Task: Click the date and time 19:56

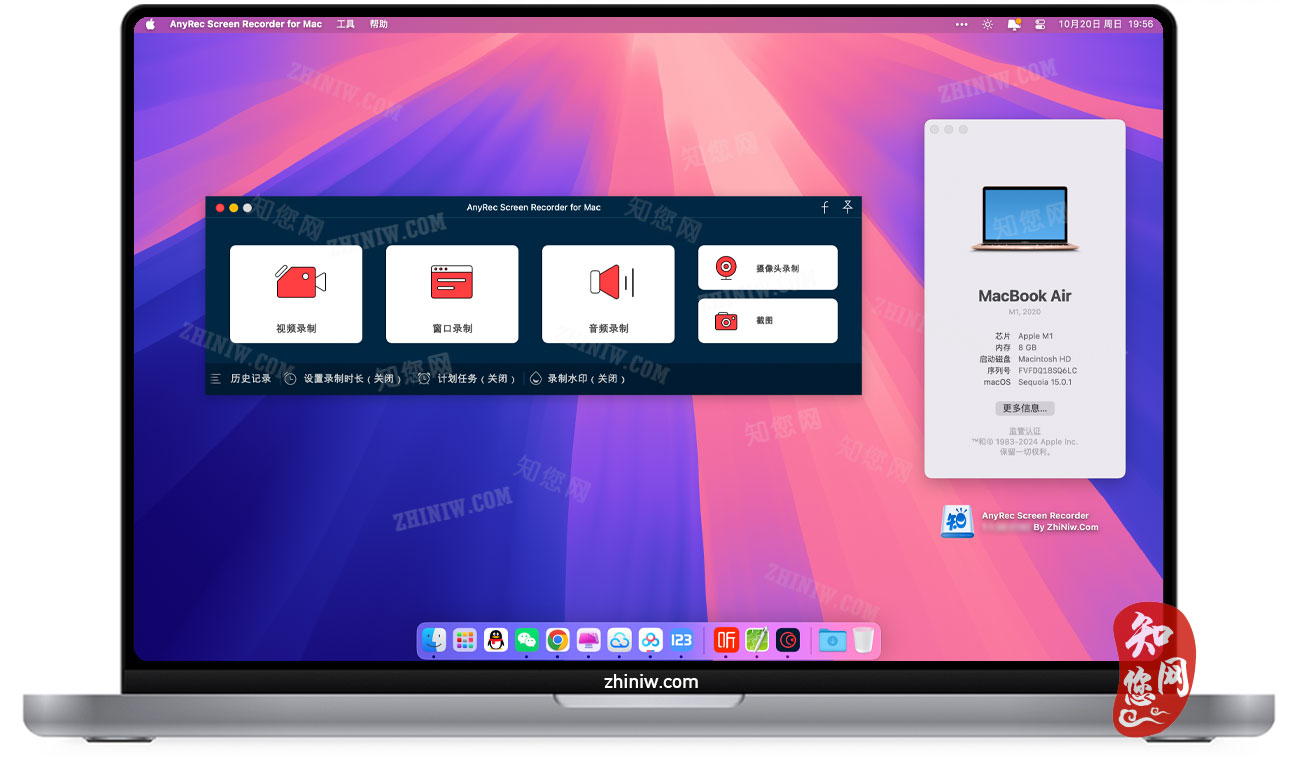Action: [1106, 24]
